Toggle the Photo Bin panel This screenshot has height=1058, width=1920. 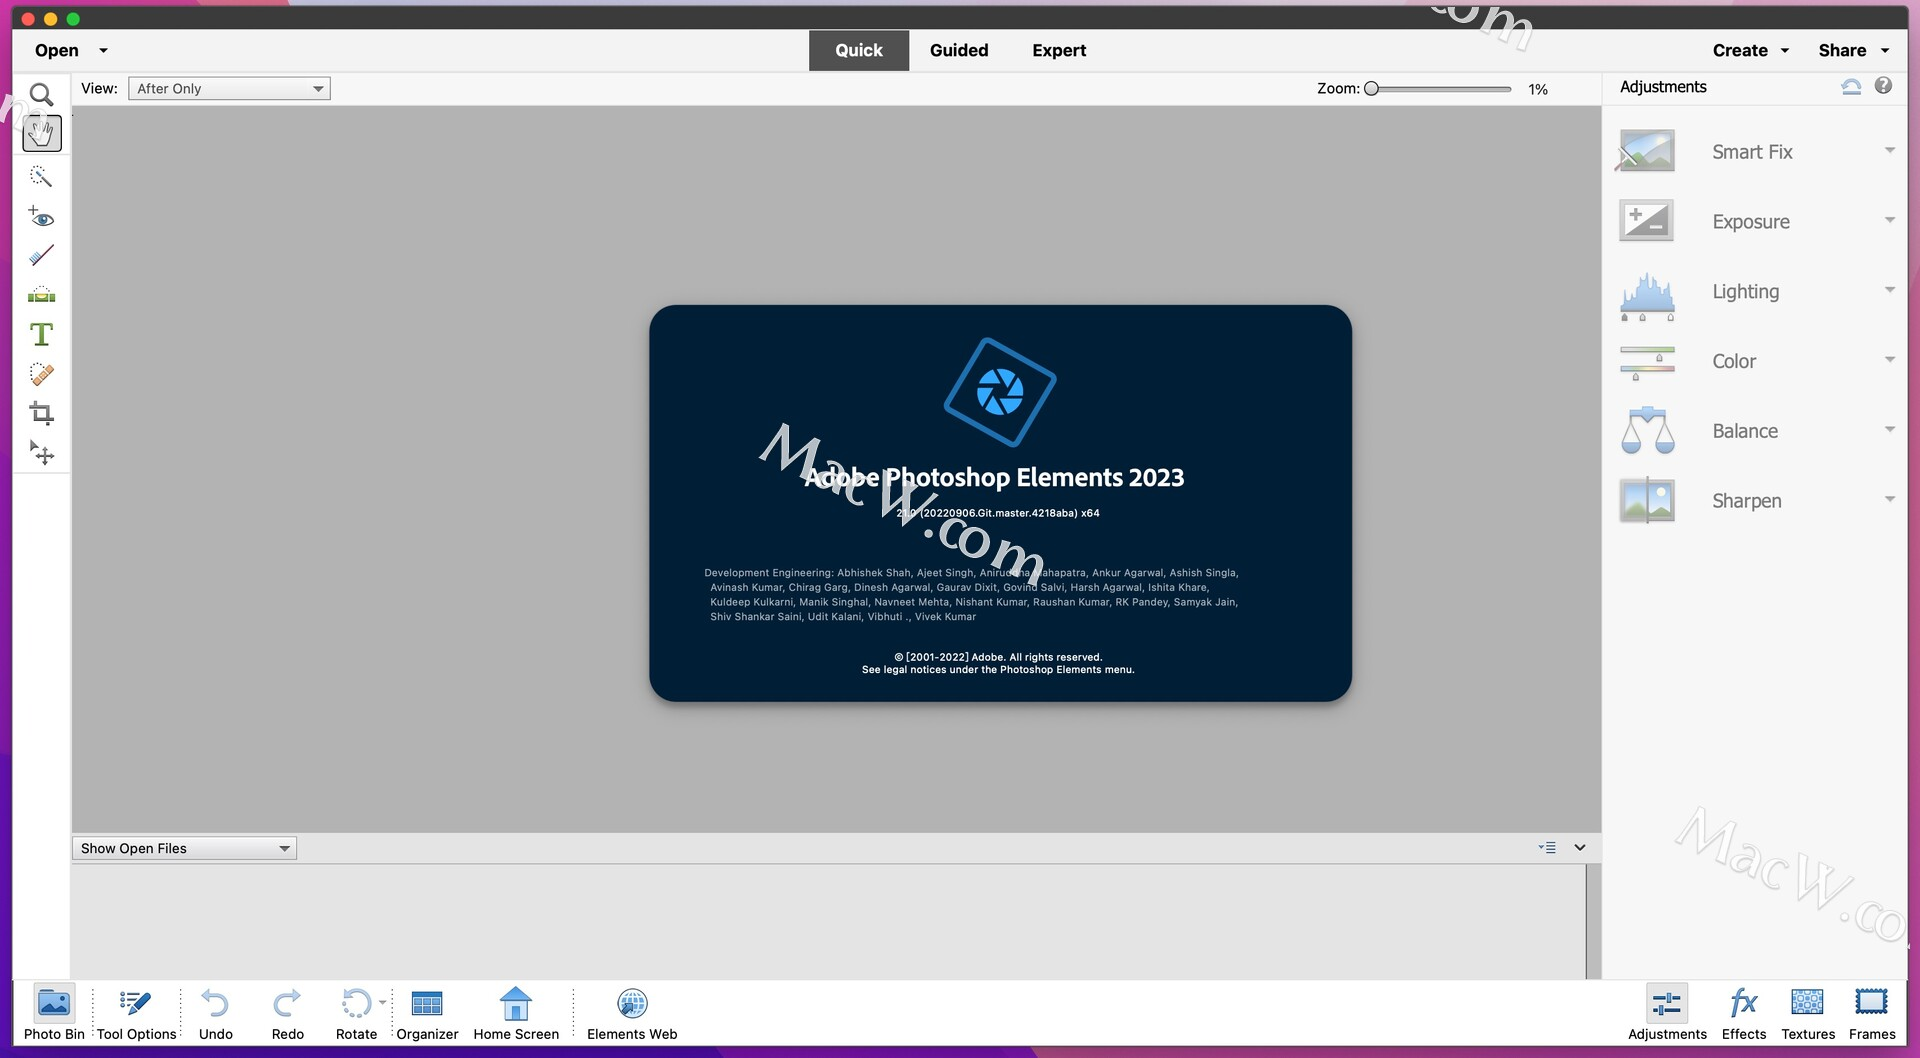point(54,1013)
